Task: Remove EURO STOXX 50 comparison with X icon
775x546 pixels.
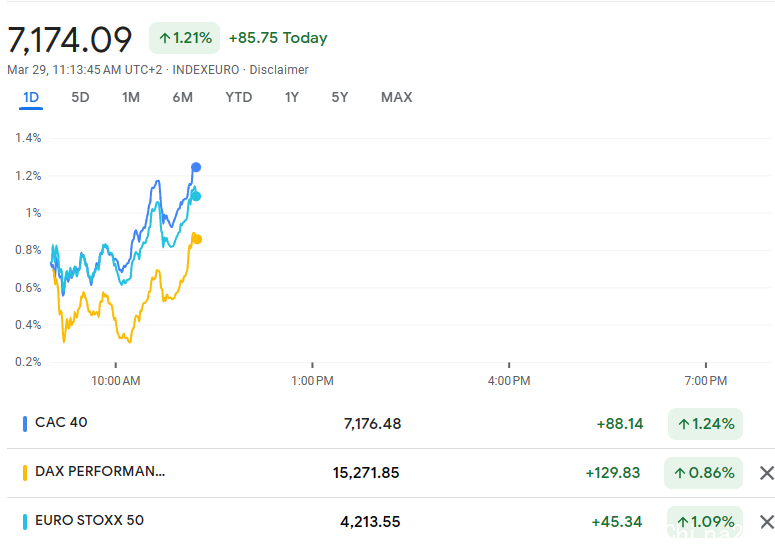Action: (x=767, y=522)
